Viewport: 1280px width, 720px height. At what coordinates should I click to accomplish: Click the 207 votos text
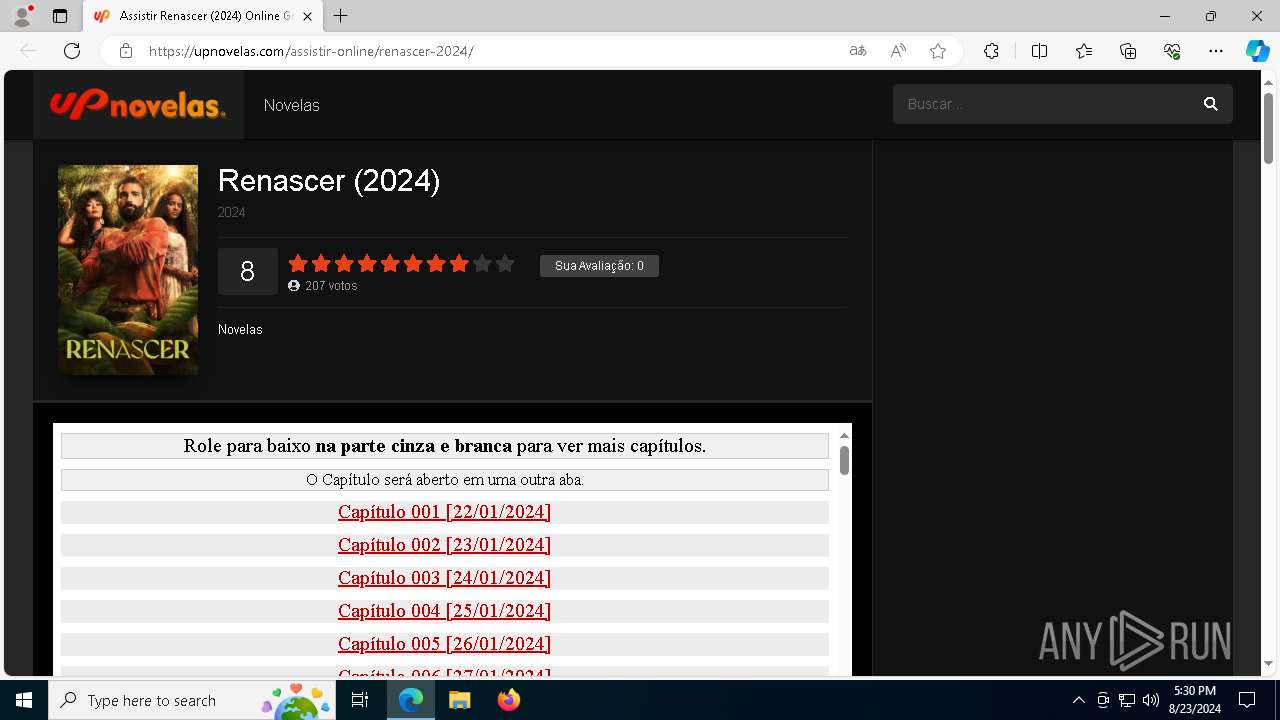click(x=331, y=286)
